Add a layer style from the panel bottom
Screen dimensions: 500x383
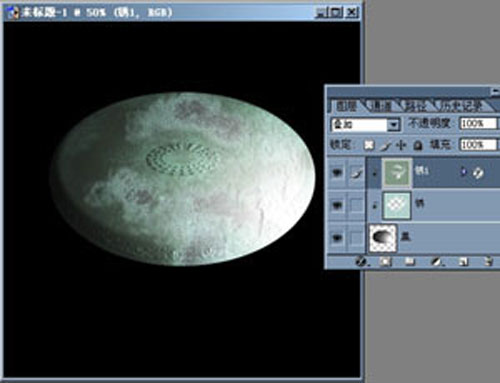[x=361, y=262]
